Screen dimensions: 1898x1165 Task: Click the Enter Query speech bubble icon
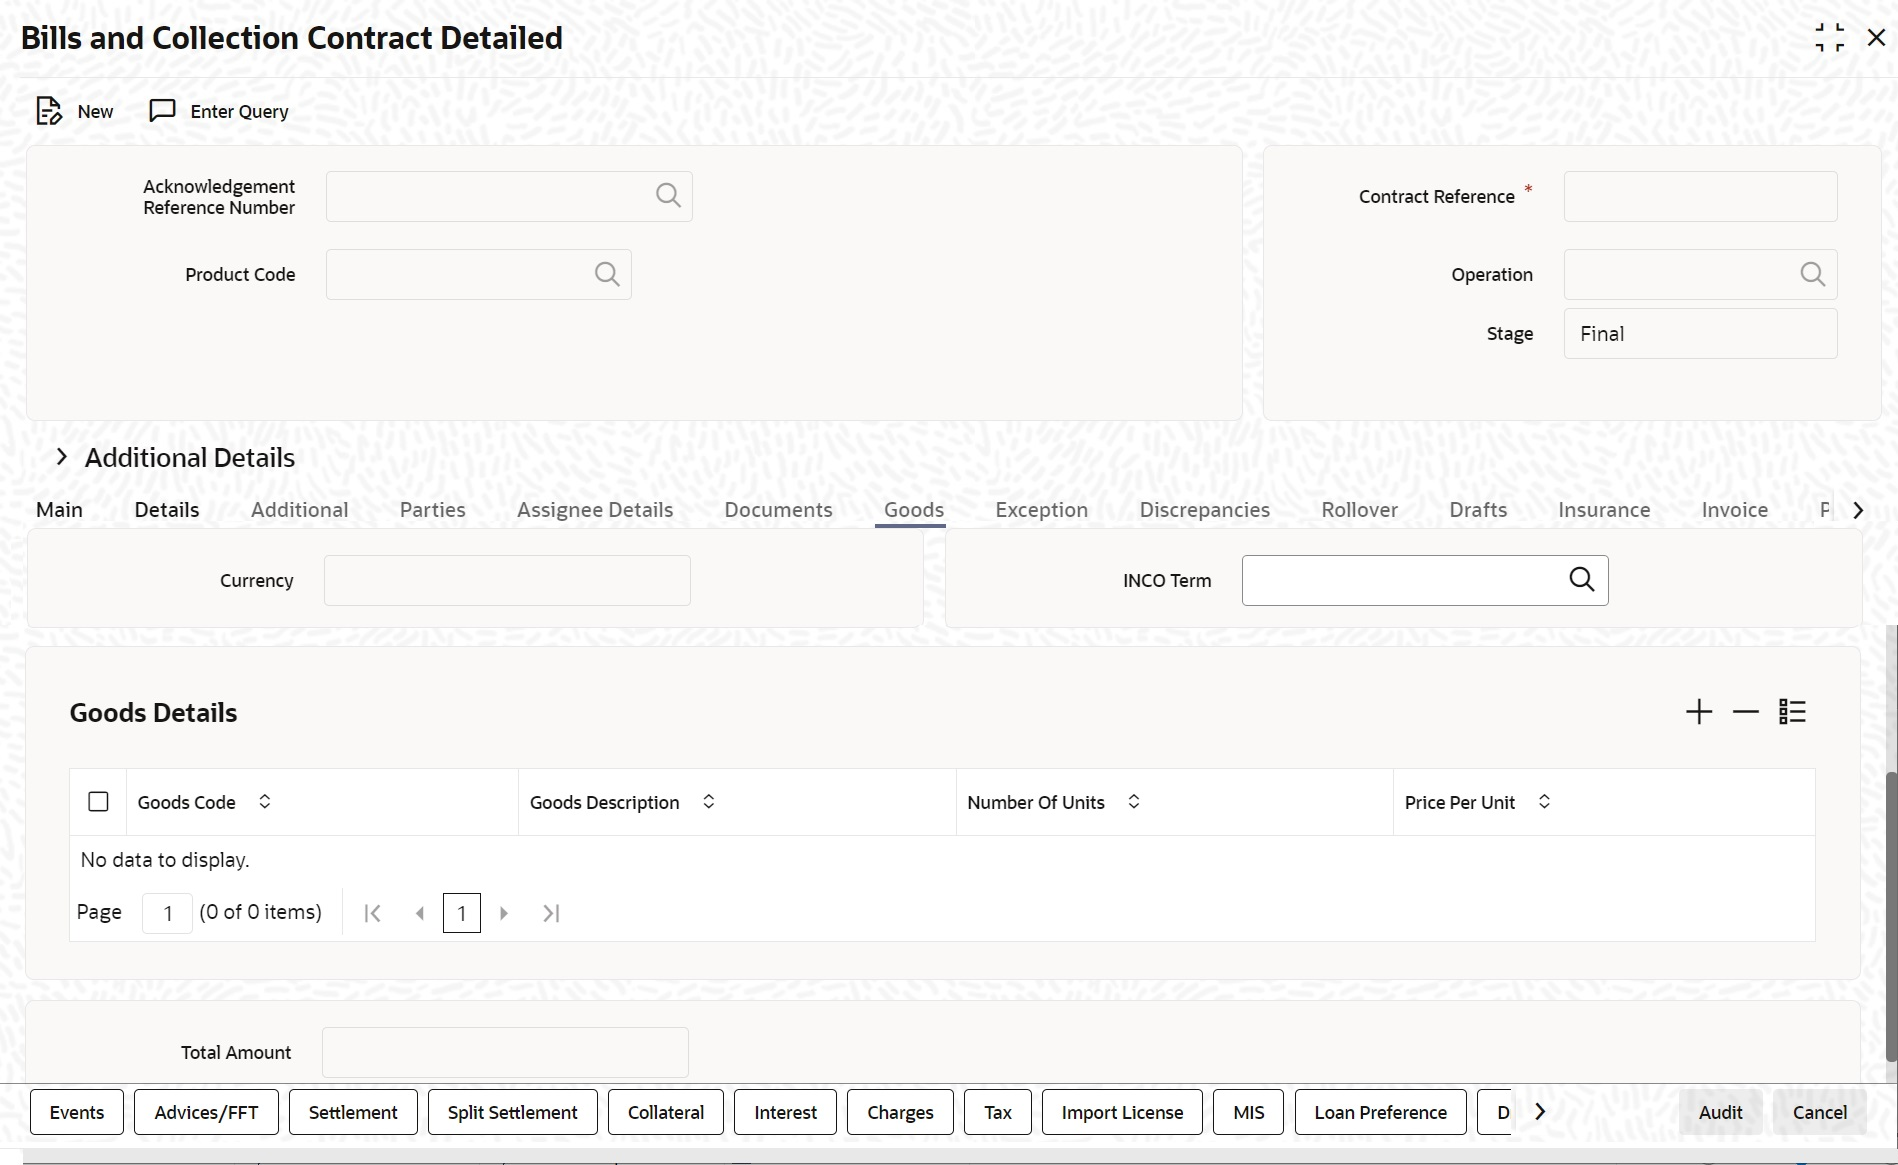[x=162, y=111]
